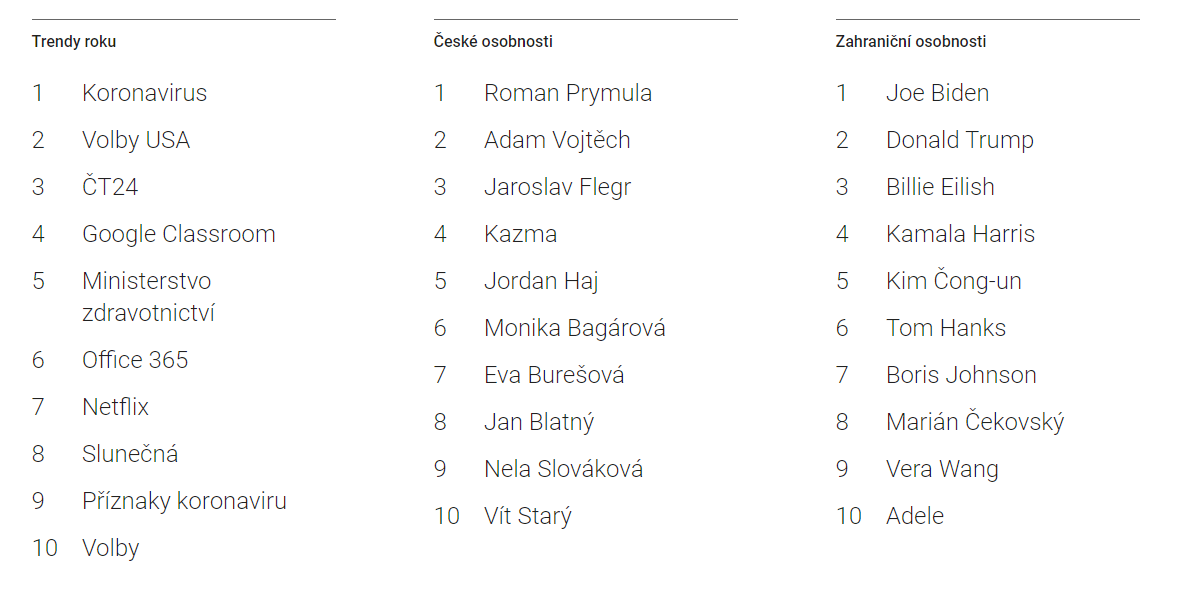Screen dimensions: 1189x598
Task: Click Netflix in the trends list
Action: click(x=115, y=407)
